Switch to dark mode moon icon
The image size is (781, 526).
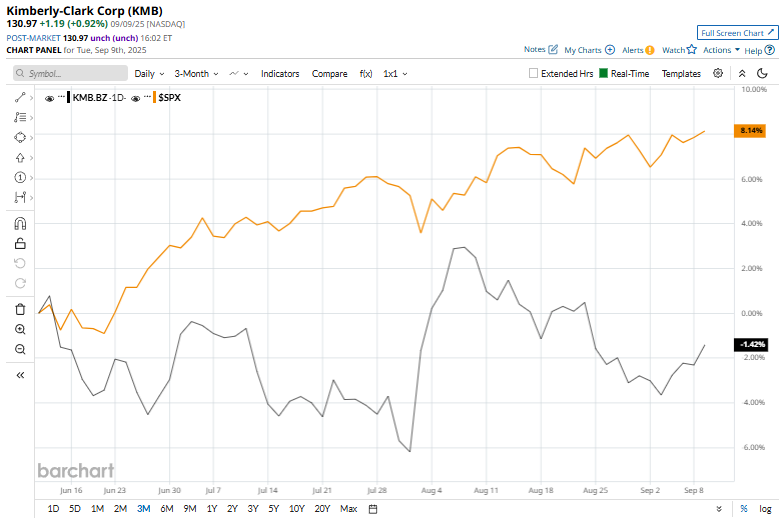pos(762,74)
